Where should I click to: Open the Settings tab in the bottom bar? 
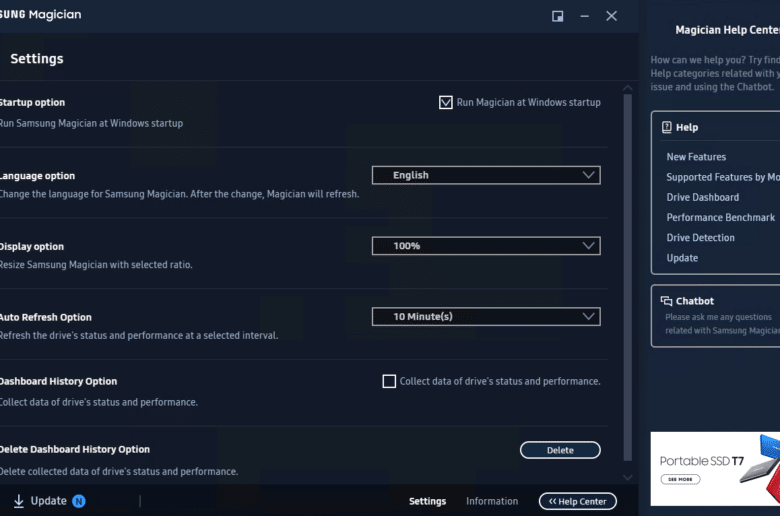pyautogui.click(x=427, y=501)
